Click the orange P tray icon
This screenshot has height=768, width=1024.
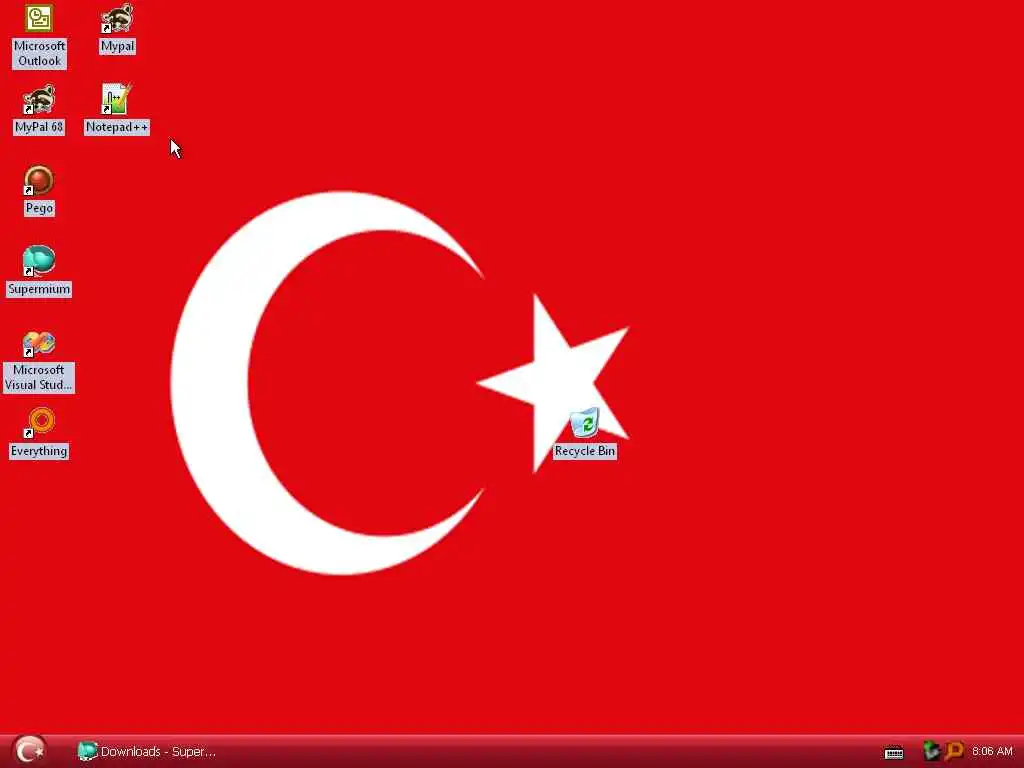pos(954,751)
